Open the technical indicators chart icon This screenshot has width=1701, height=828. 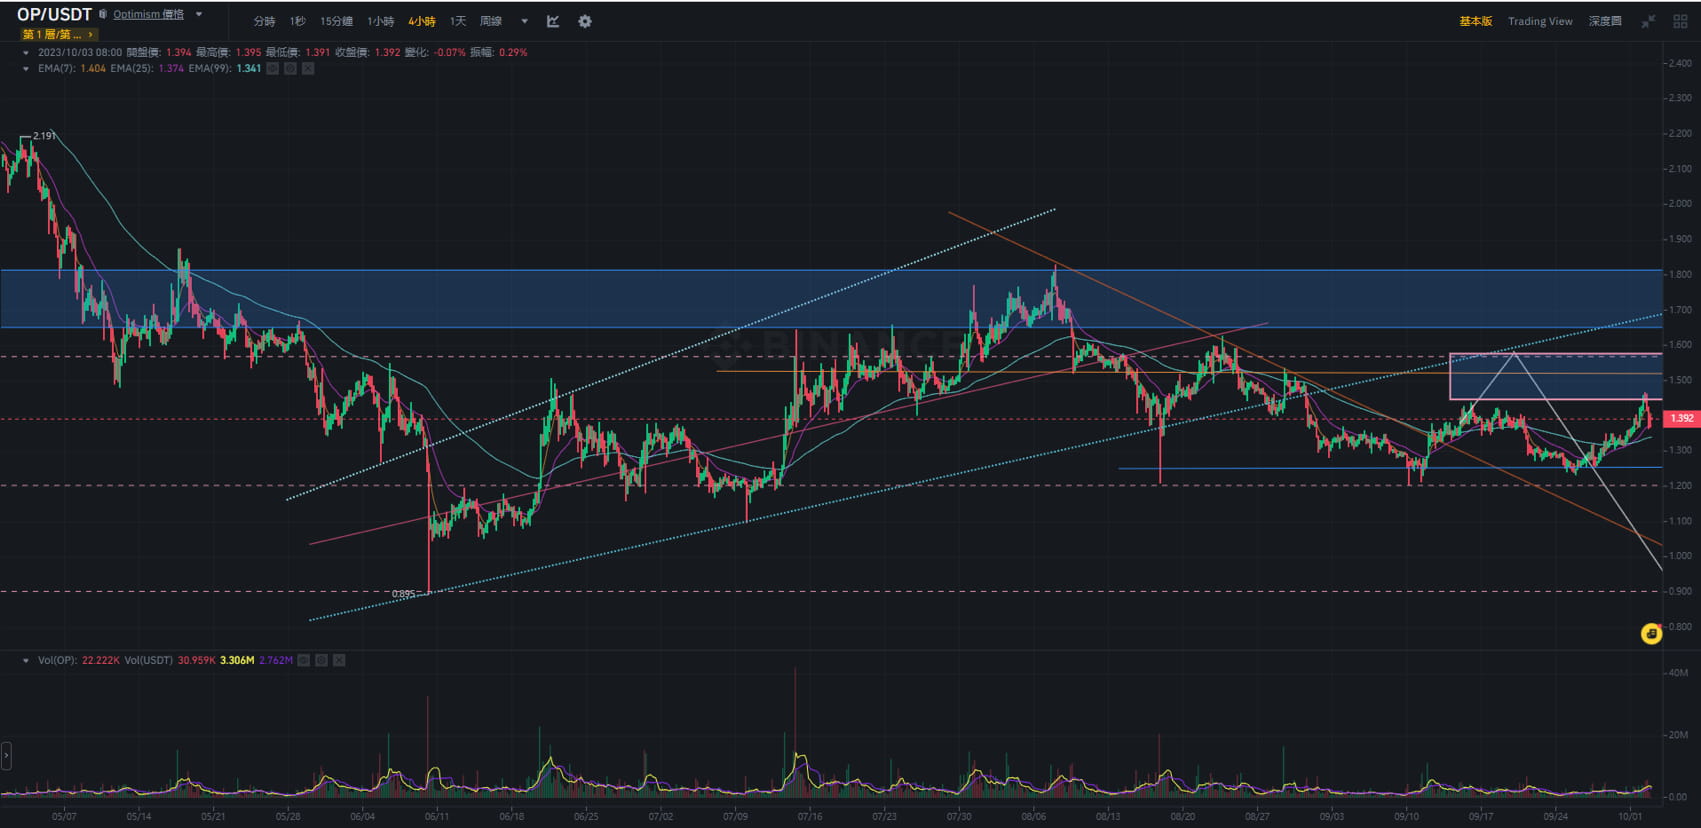point(553,21)
